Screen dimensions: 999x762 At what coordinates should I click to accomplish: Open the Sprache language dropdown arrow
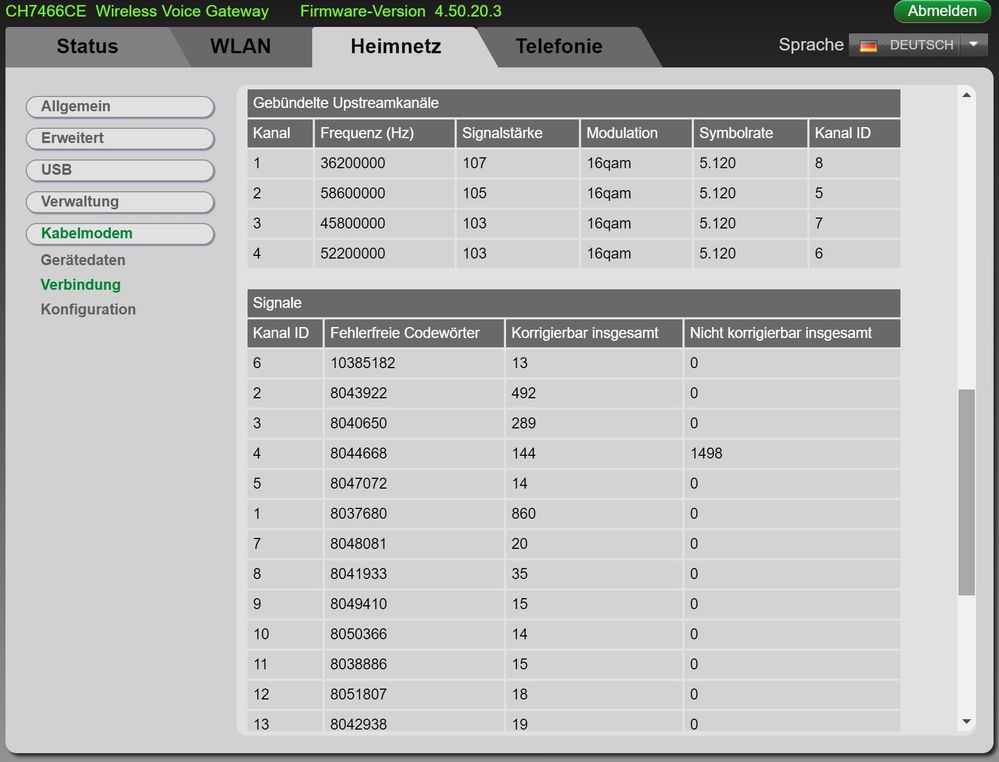973,45
